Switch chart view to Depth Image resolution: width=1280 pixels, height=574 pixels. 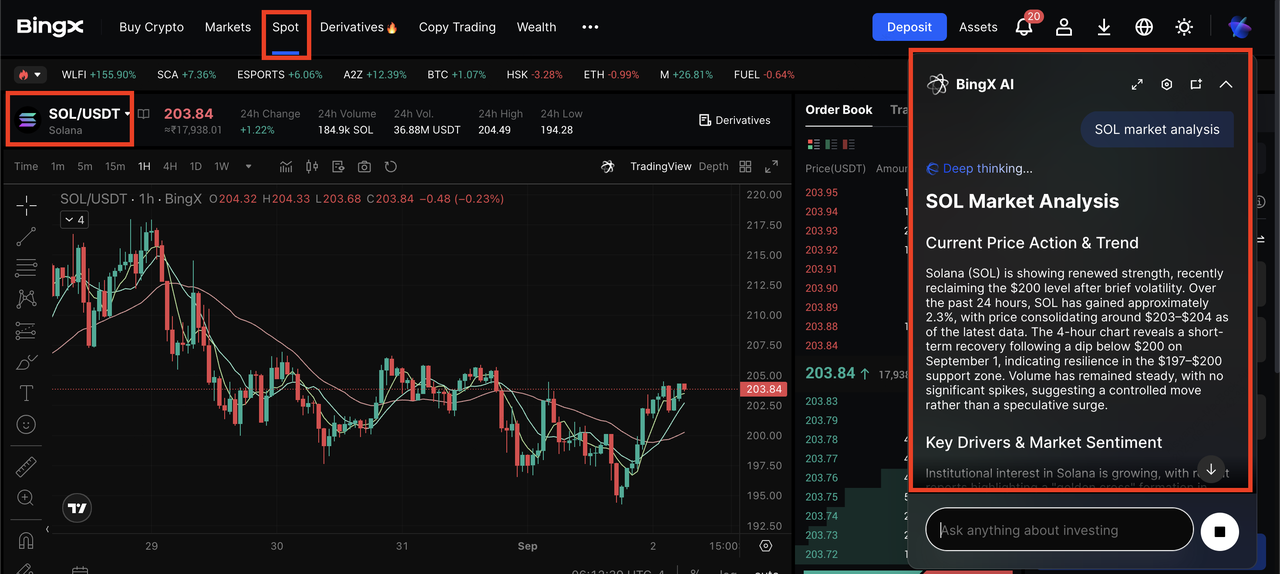coord(713,167)
